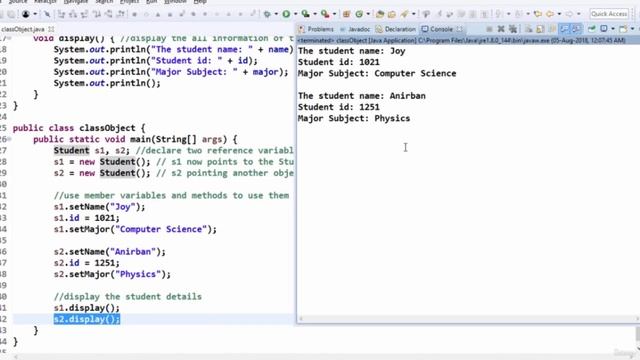Click the Quick Access search field

tap(609, 14)
